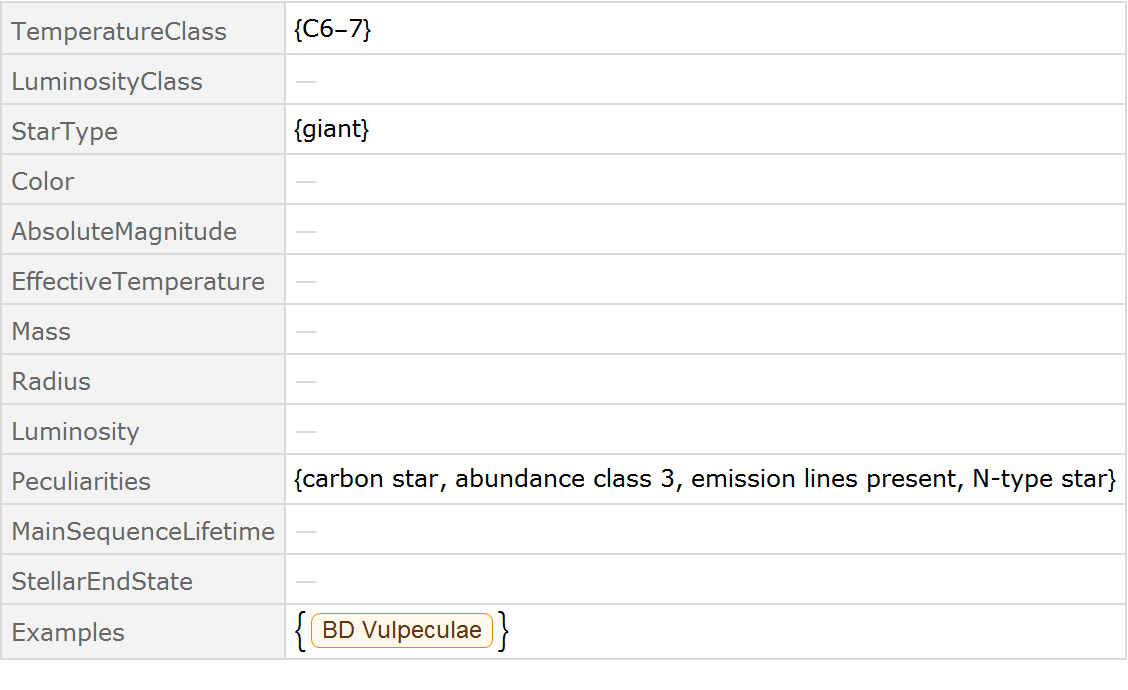This screenshot has height=690, width=1128.
Task: Click the Color property label
Action: pyautogui.click(x=43, y=181)
